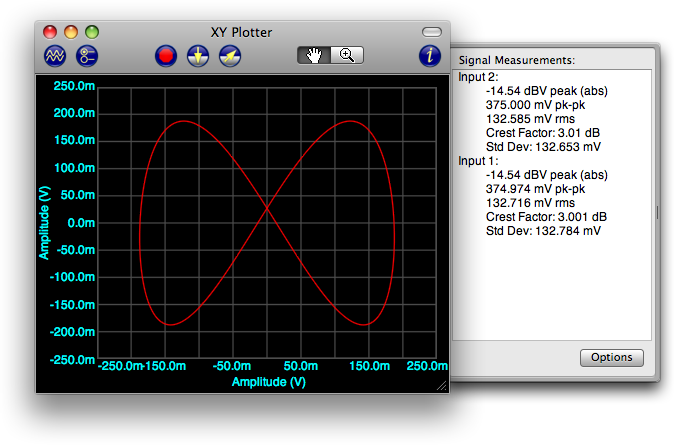Click the '250.0m' y-axis tick label
693x446 pixels.
[x=74, y=86]
